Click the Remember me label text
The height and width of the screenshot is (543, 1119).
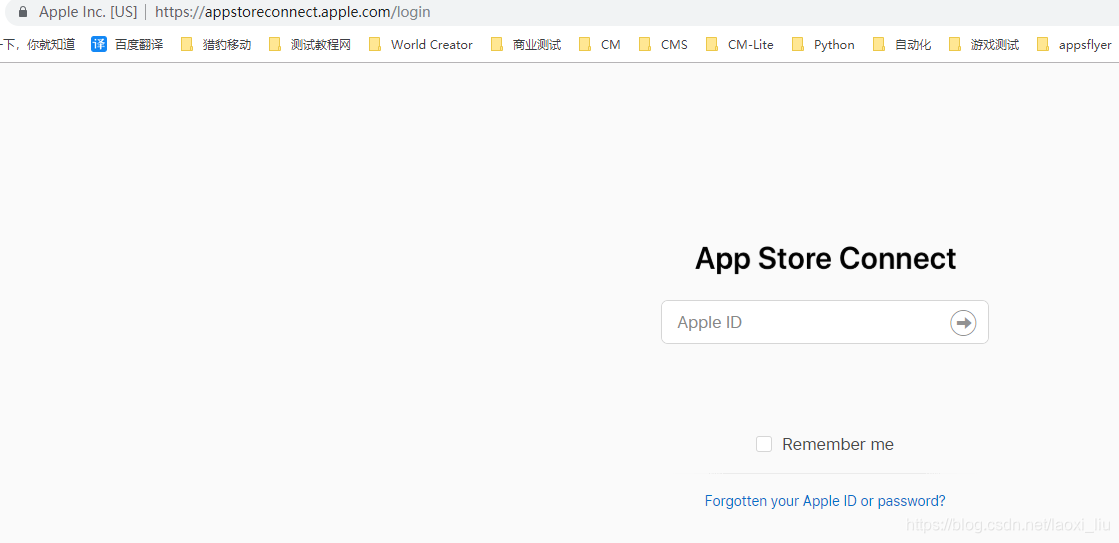pos(838,445)
